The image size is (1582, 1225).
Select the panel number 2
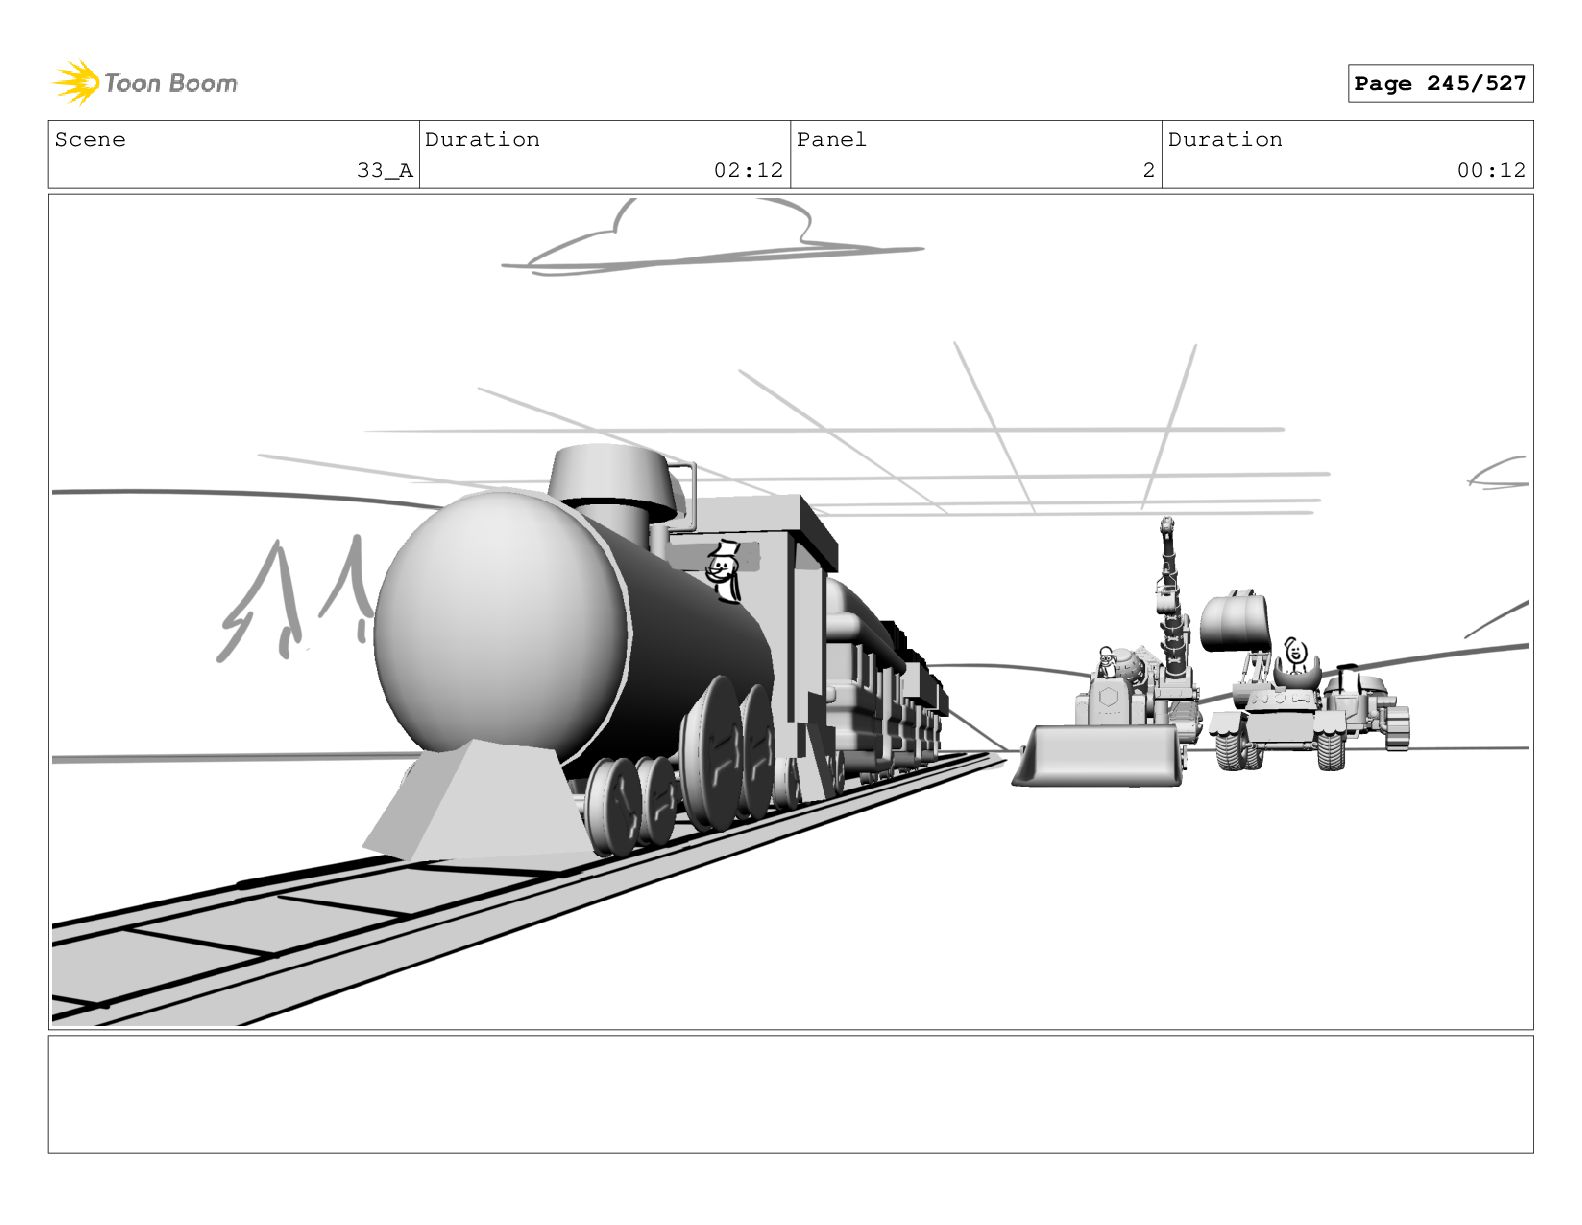[1149, 171]
